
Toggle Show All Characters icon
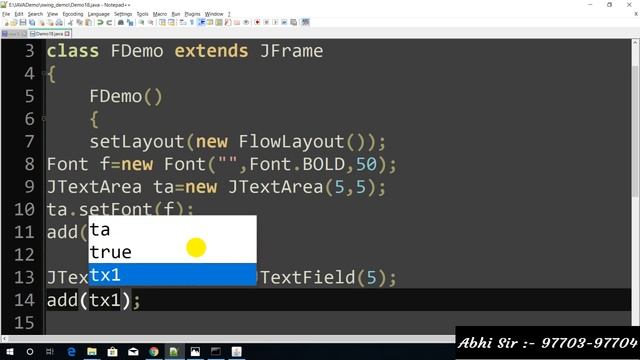[192, 22]
